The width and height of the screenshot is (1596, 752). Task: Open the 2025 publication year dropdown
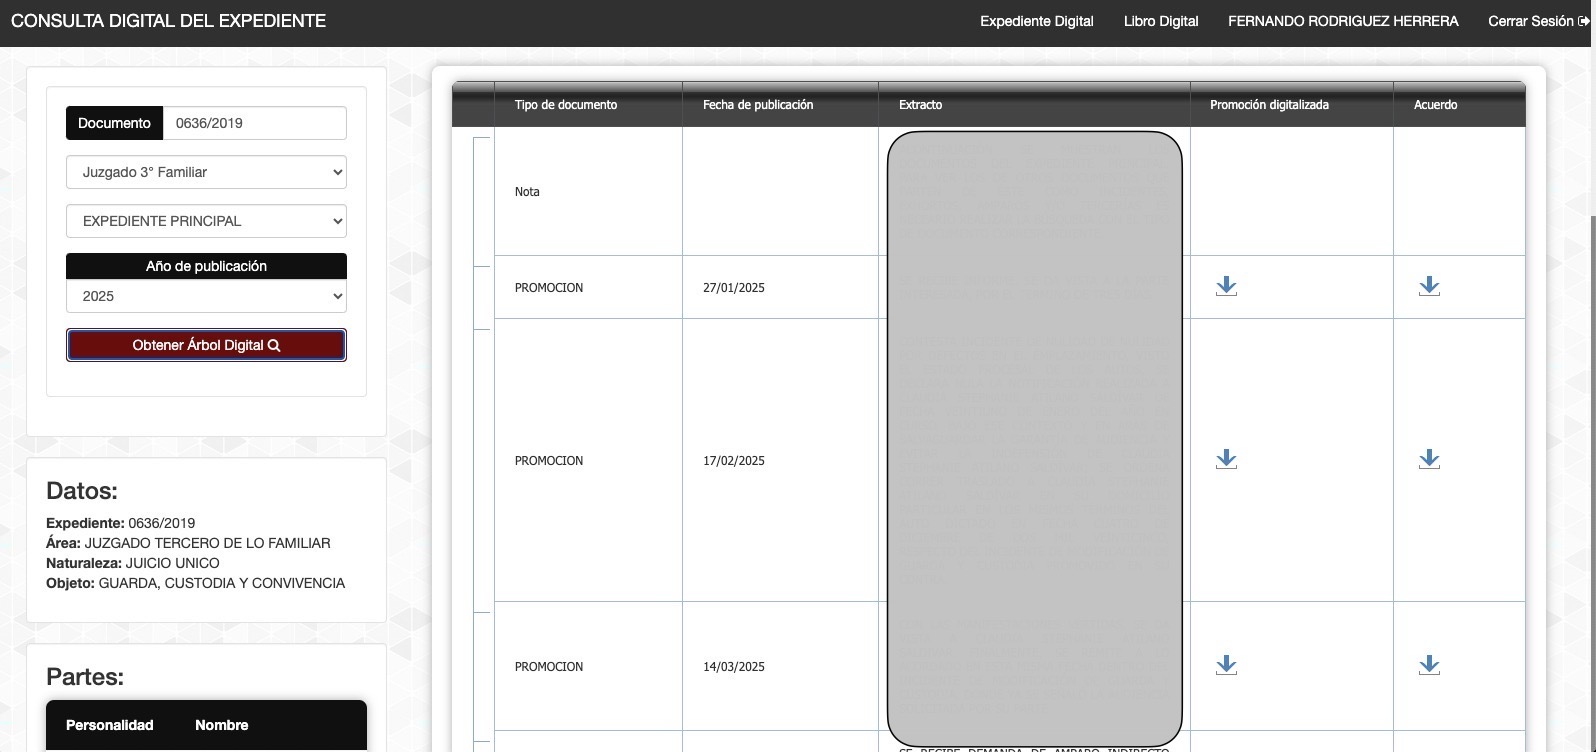tap(206, 296)
